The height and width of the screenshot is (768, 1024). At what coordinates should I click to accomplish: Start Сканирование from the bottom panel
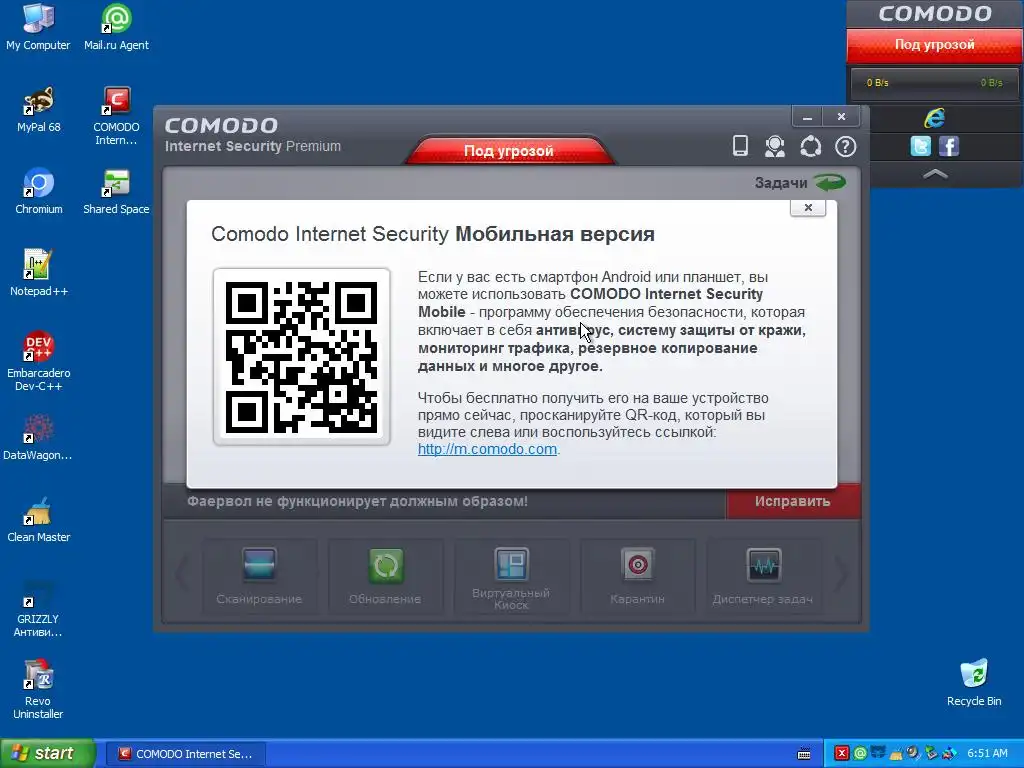pos(259,575)
